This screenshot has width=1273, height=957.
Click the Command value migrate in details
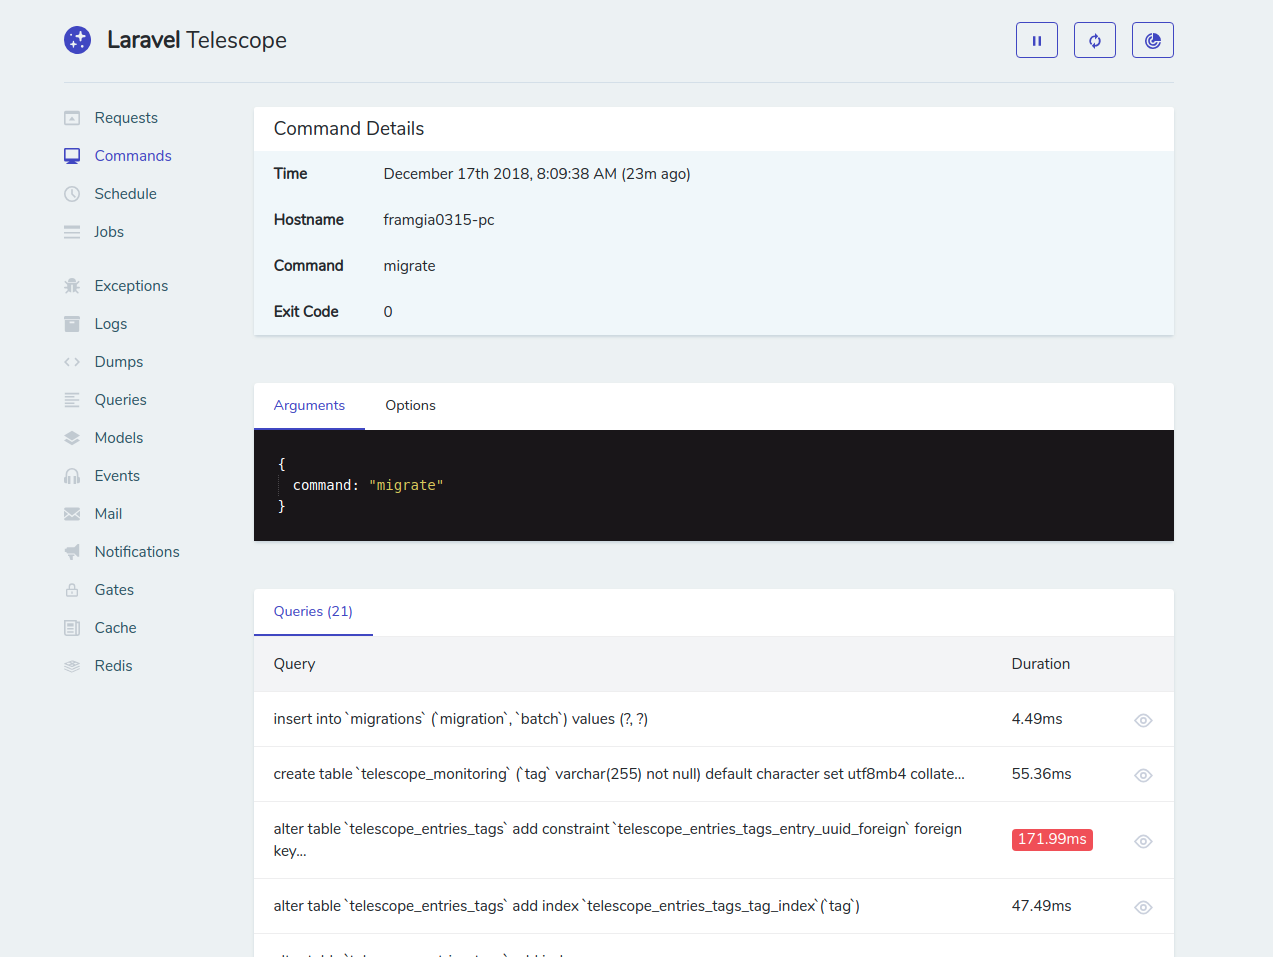[x=409, y=266]
